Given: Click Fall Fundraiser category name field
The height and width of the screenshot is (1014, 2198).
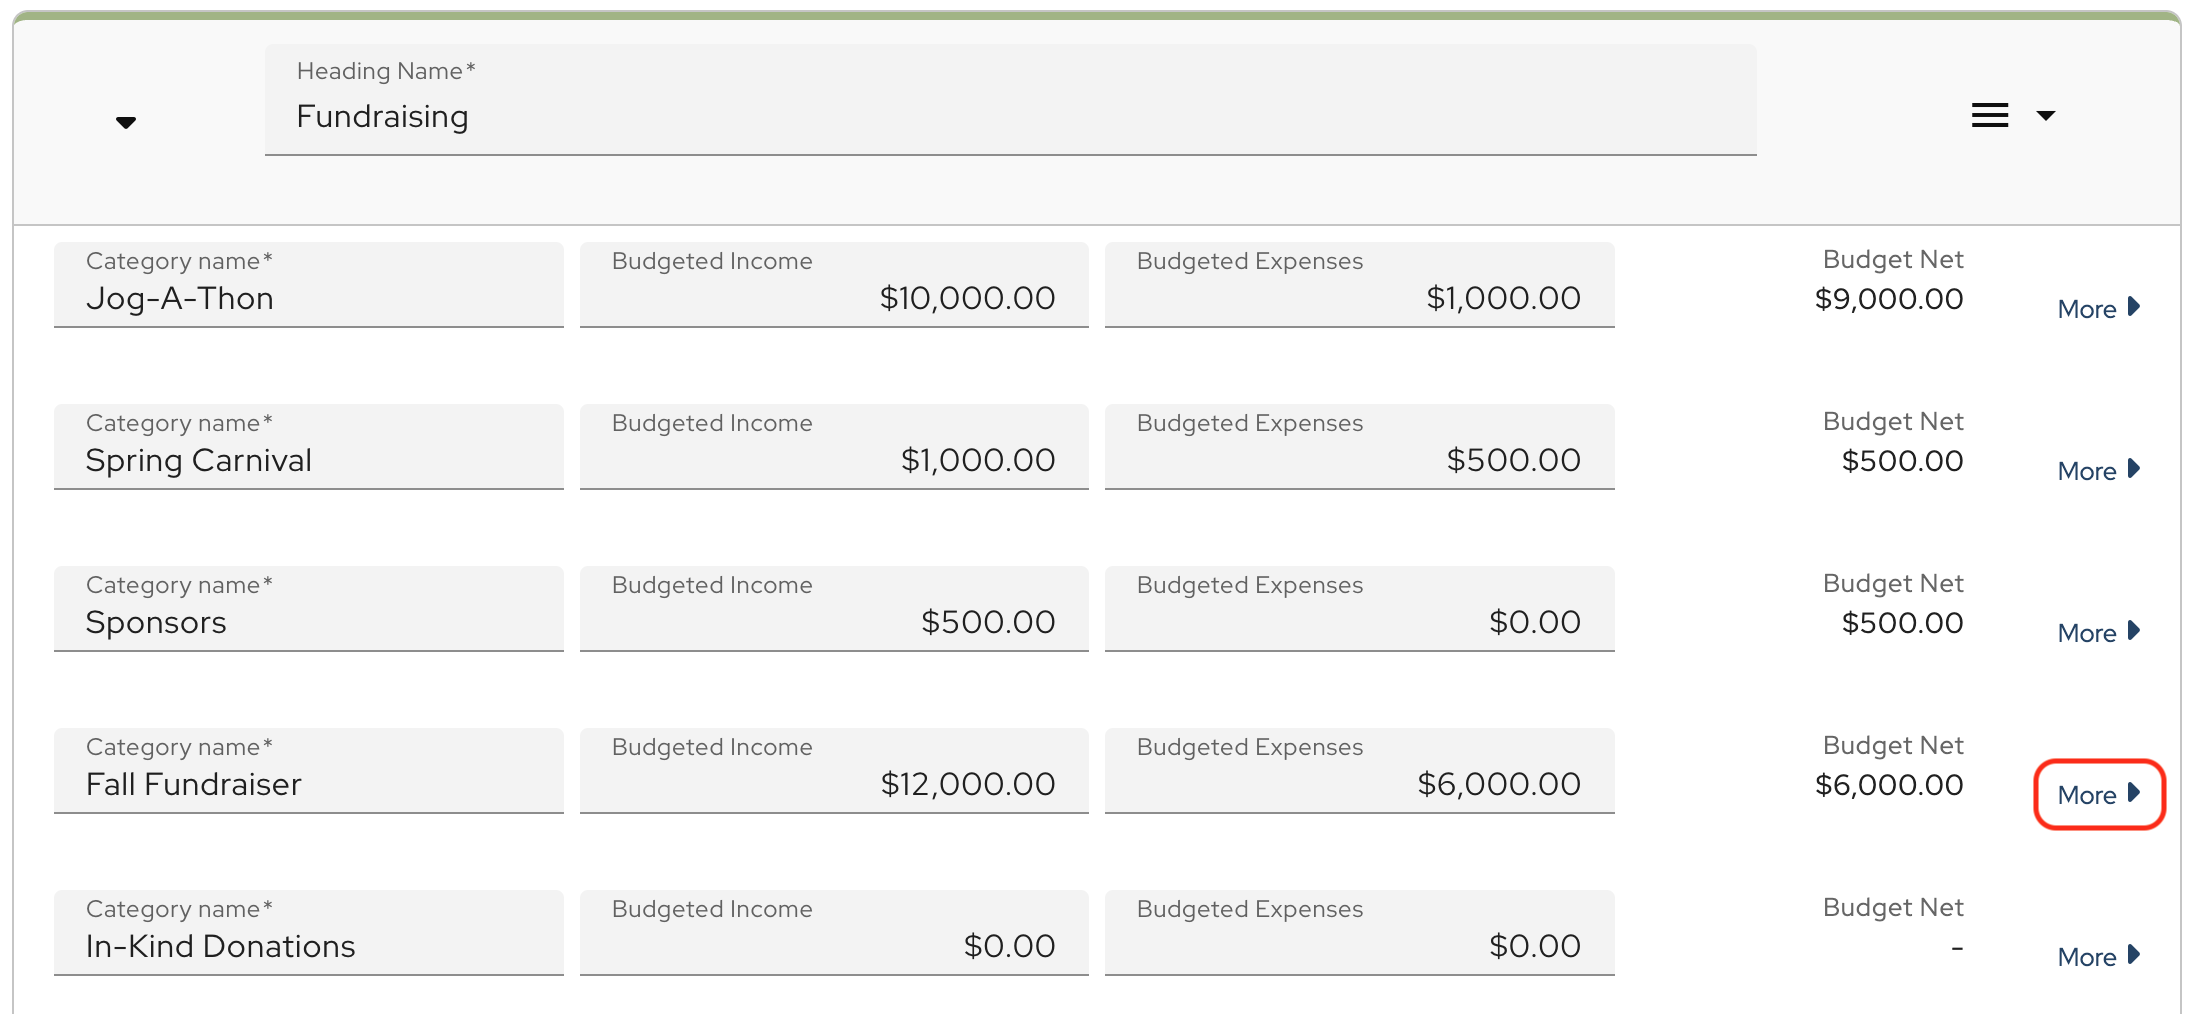Looking at the screenshot, I should click(309, 784).
